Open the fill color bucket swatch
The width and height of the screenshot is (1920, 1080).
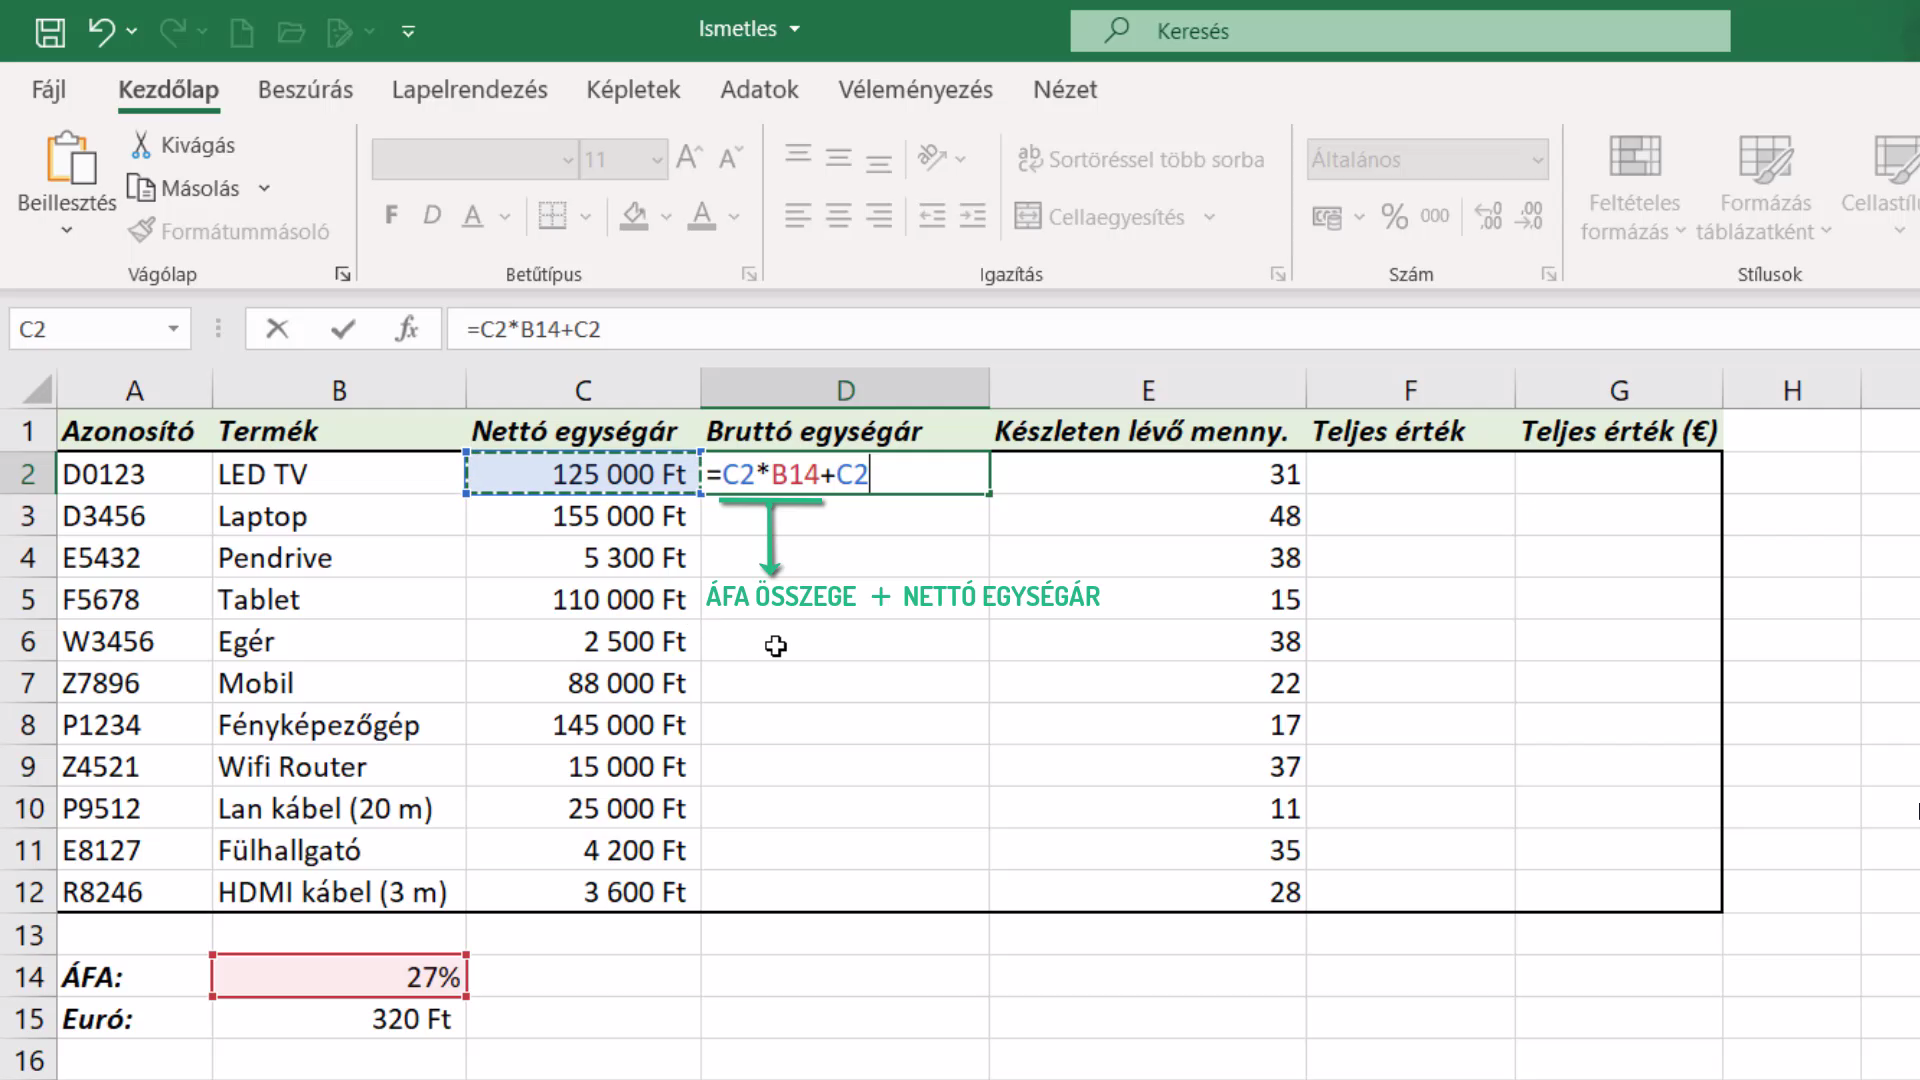pos(634,216)
